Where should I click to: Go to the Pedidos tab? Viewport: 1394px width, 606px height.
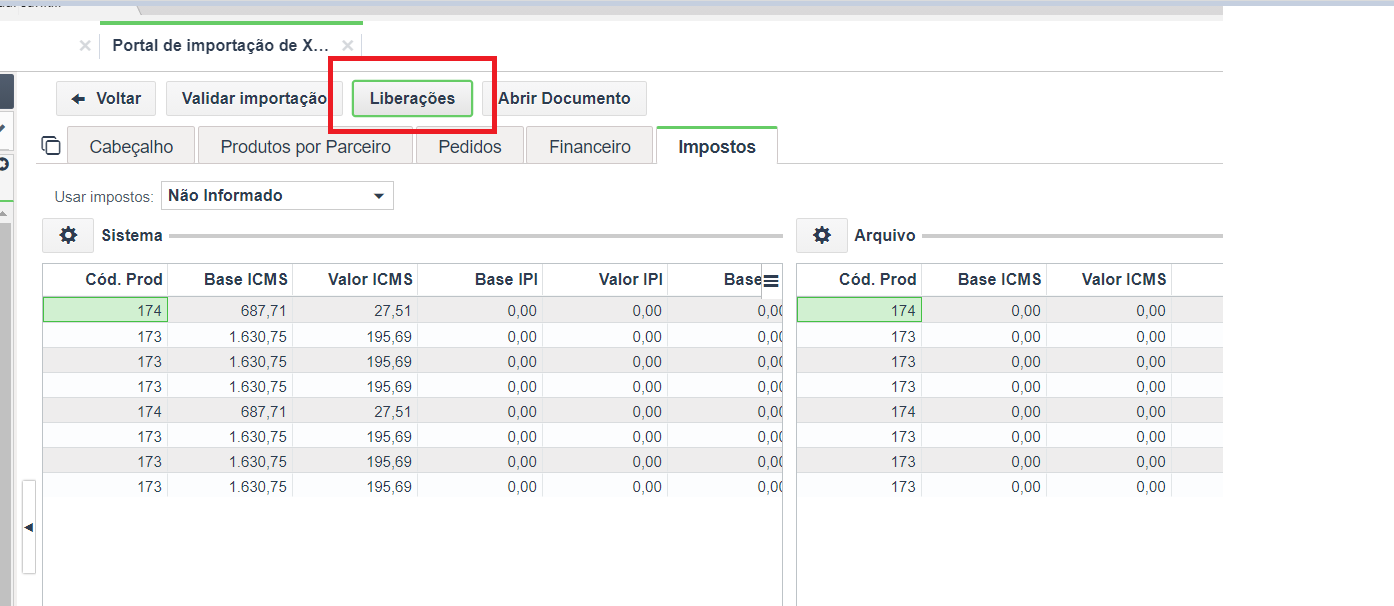(470, 147)
